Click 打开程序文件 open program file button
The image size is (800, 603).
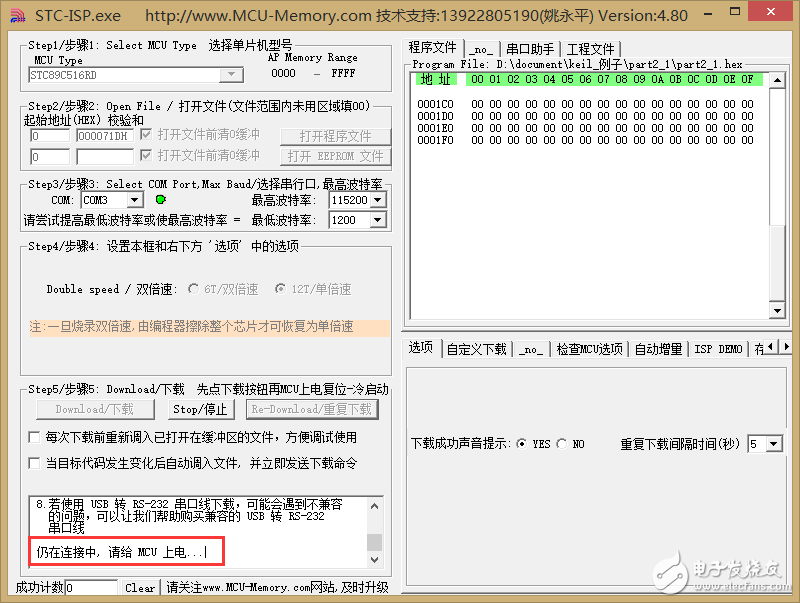coord(335,136)
